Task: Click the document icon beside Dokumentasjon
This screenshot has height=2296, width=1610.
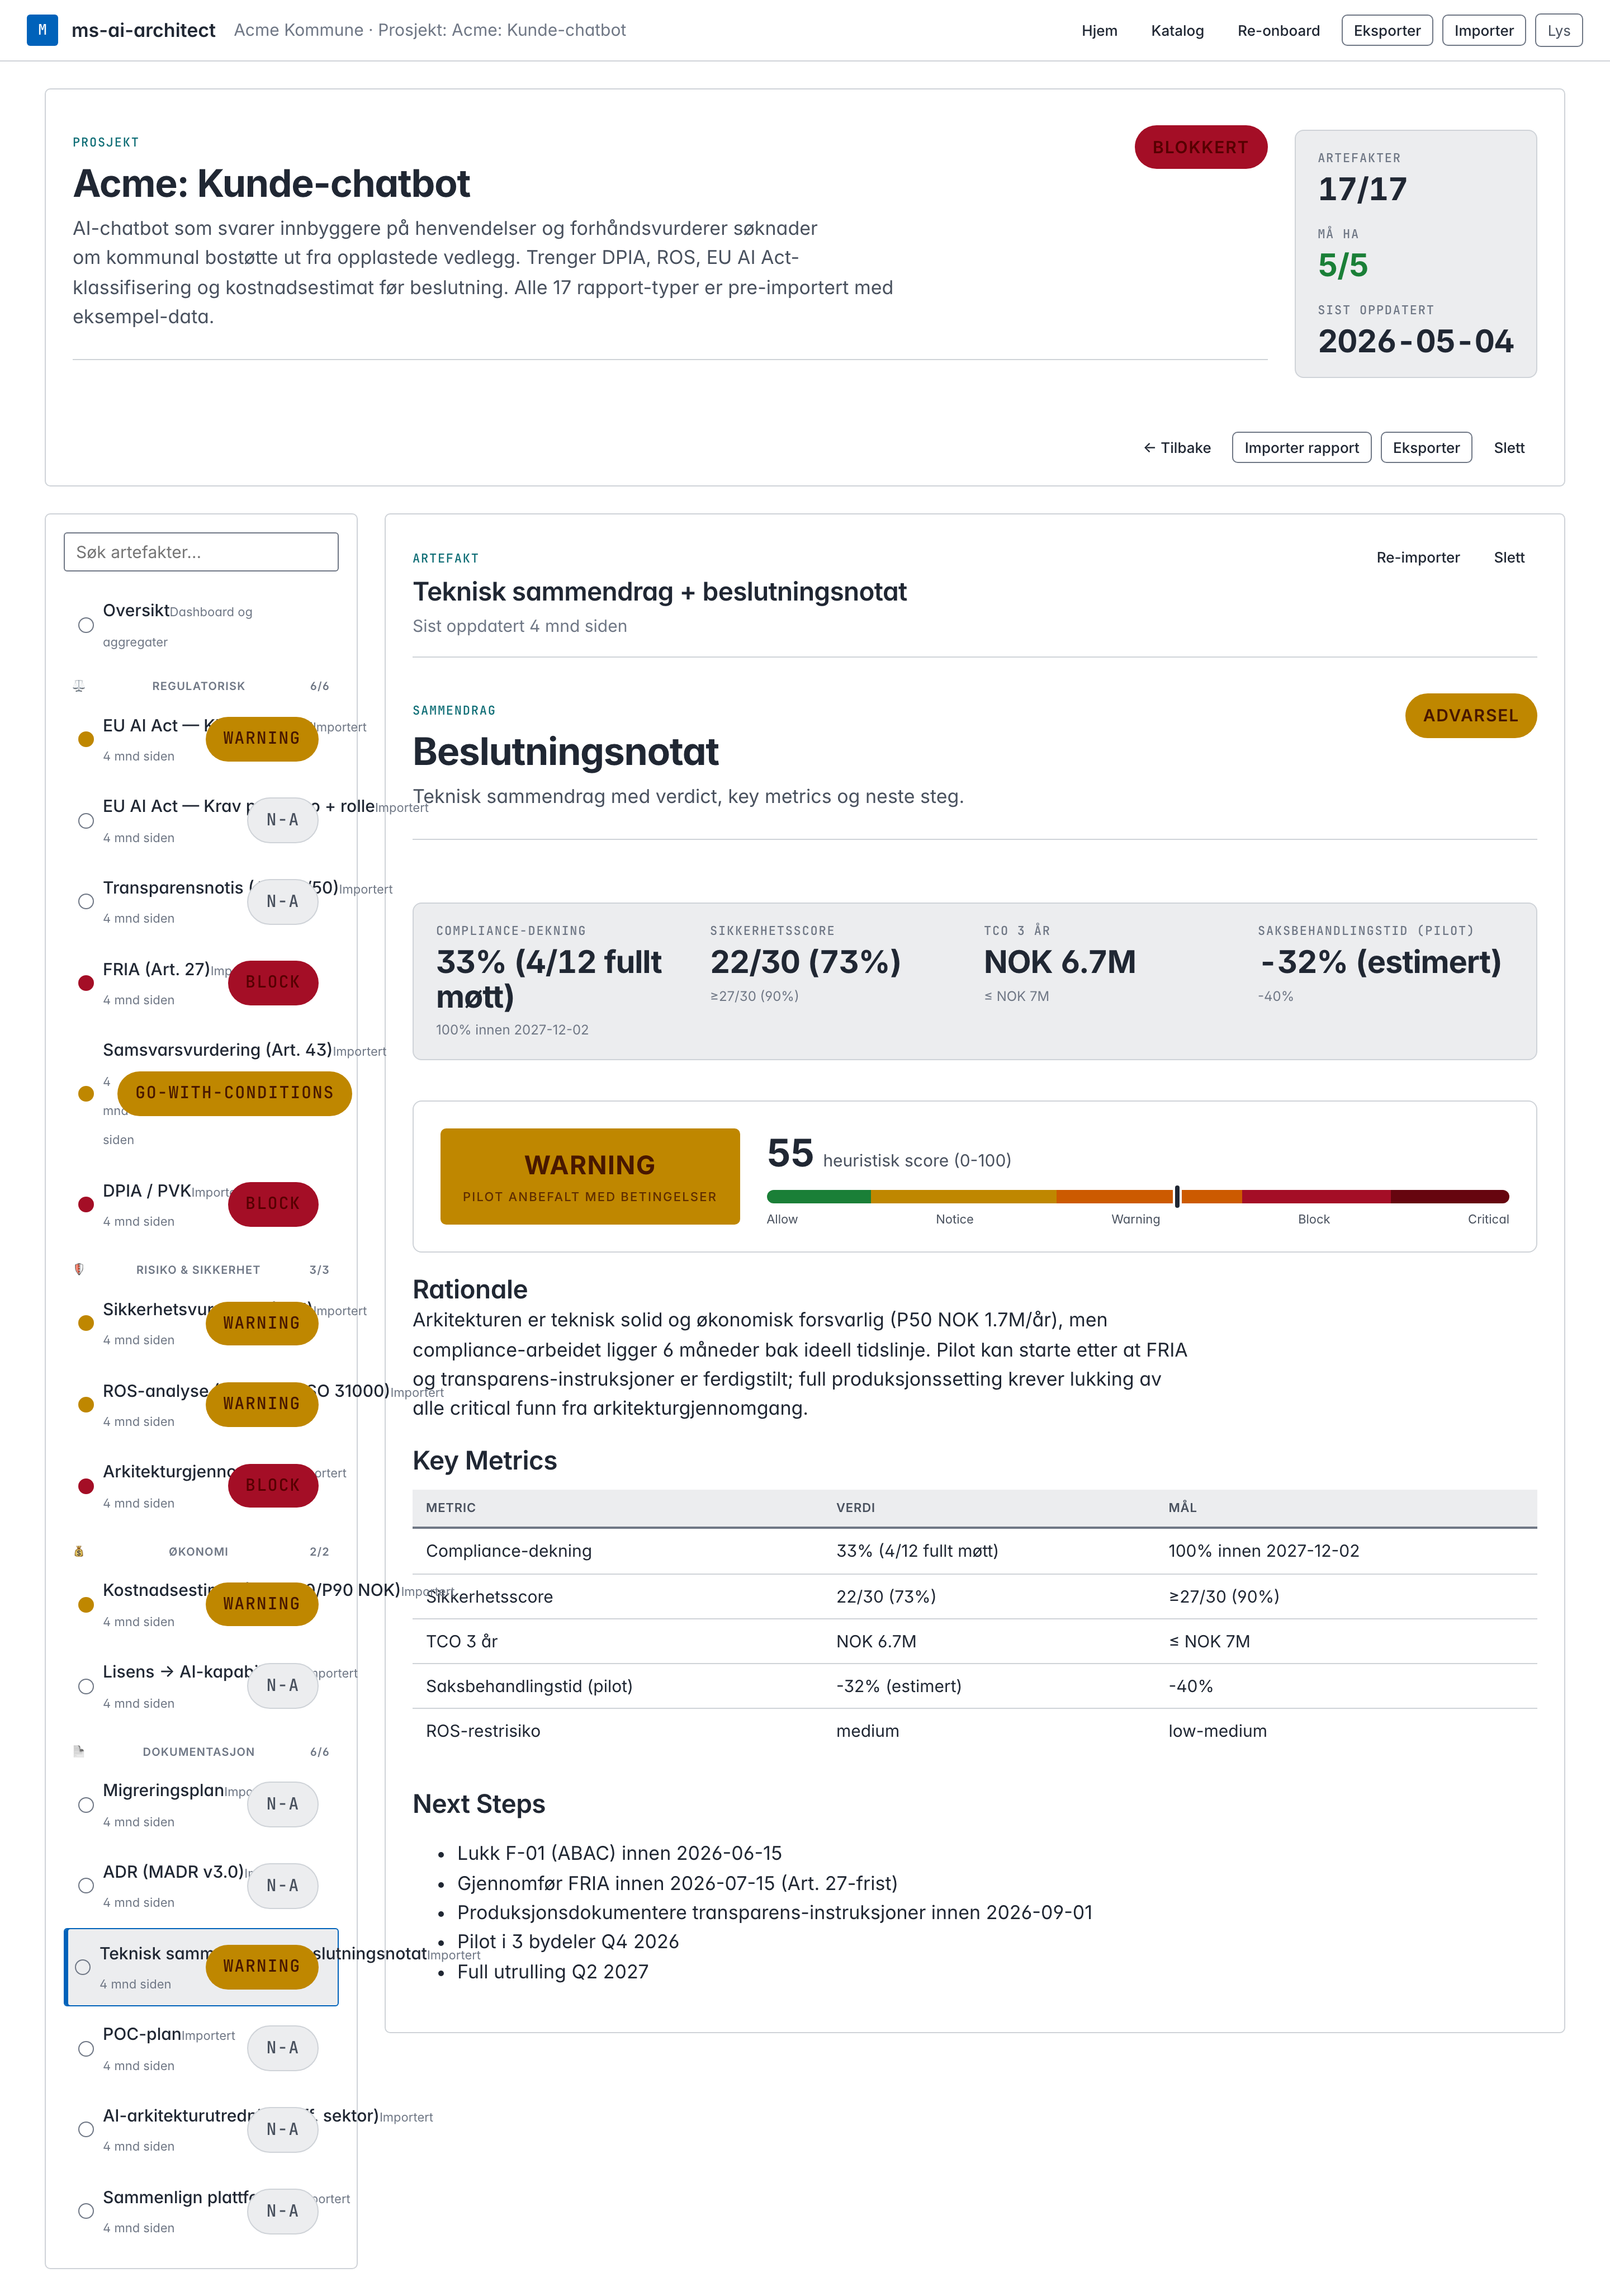Action: pos(79,1751)
